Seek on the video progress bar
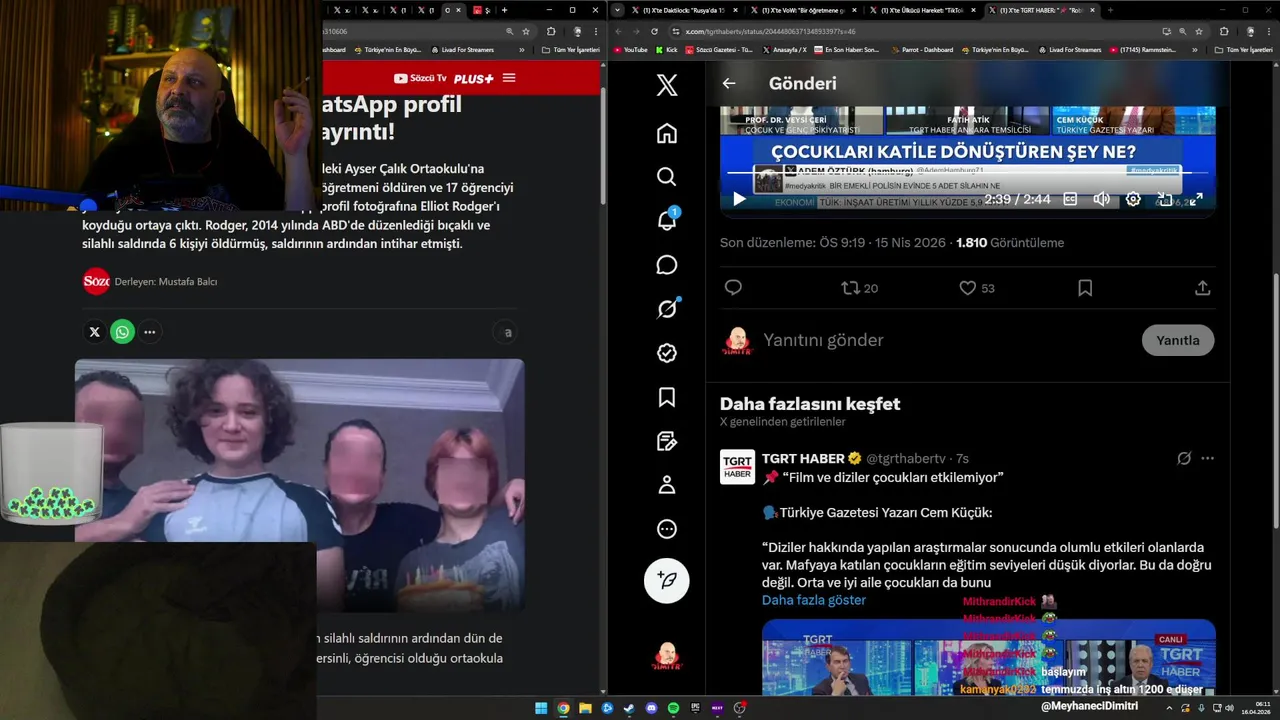 [967, 173]
